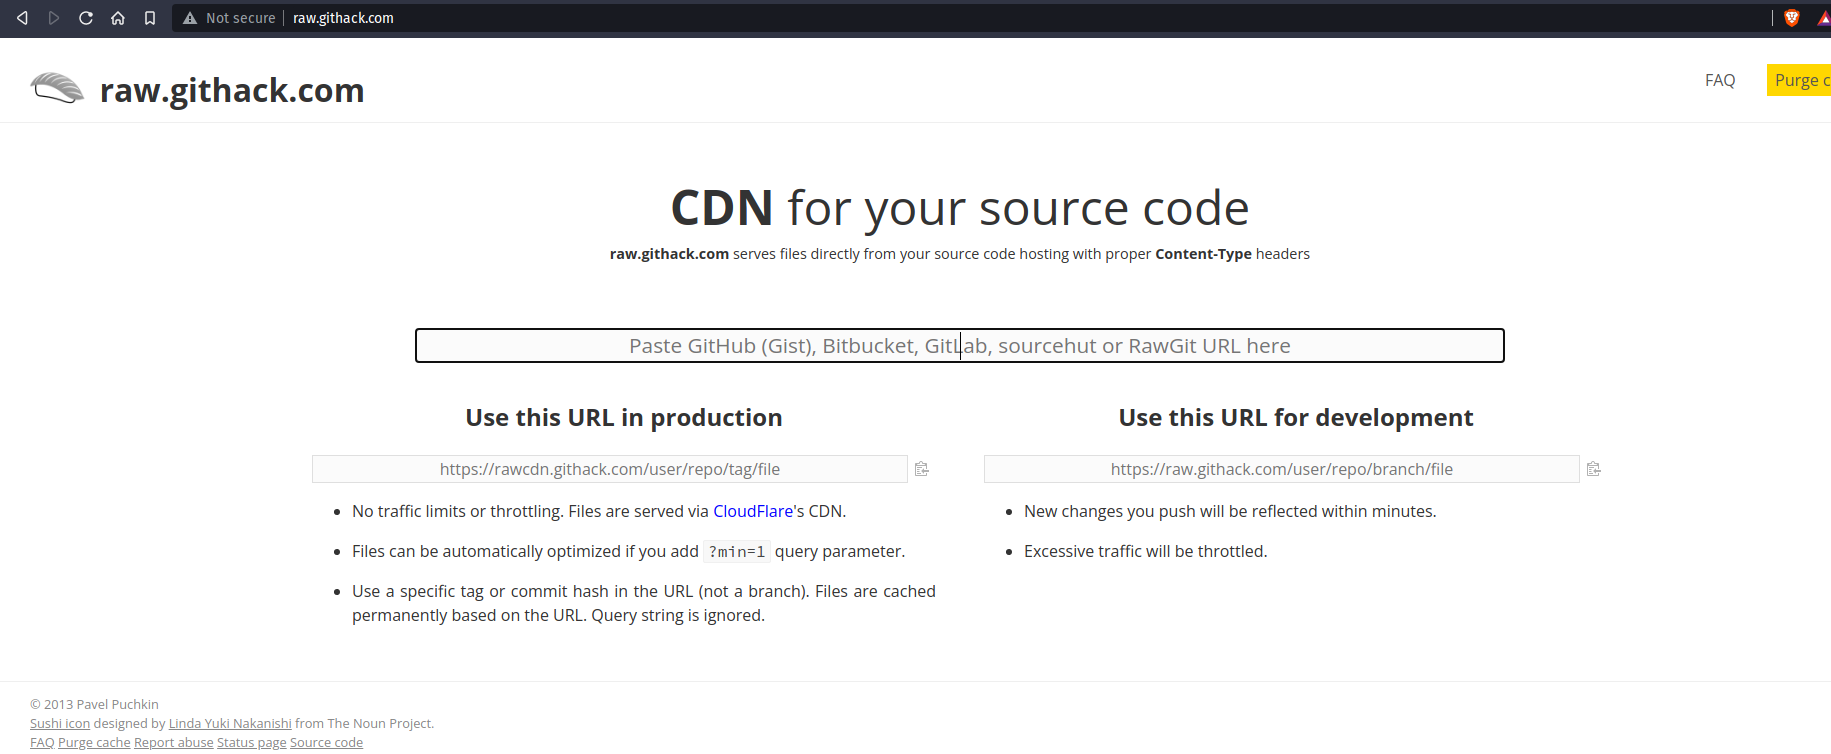Image resolution: width=1831 pixels, height=754 pixels.
Task: Focus the Paste GitHub URL input box
Action: pos(959,346)
